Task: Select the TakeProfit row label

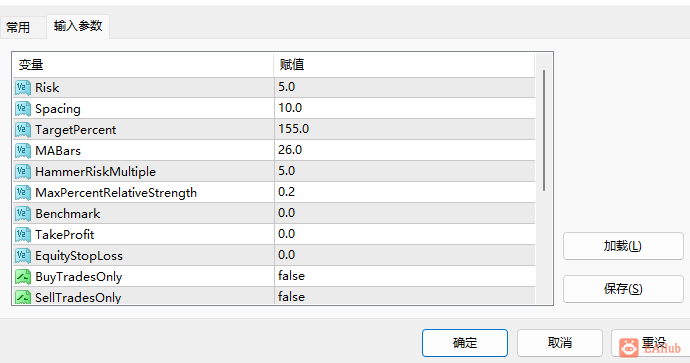Action: pos(65,235)
